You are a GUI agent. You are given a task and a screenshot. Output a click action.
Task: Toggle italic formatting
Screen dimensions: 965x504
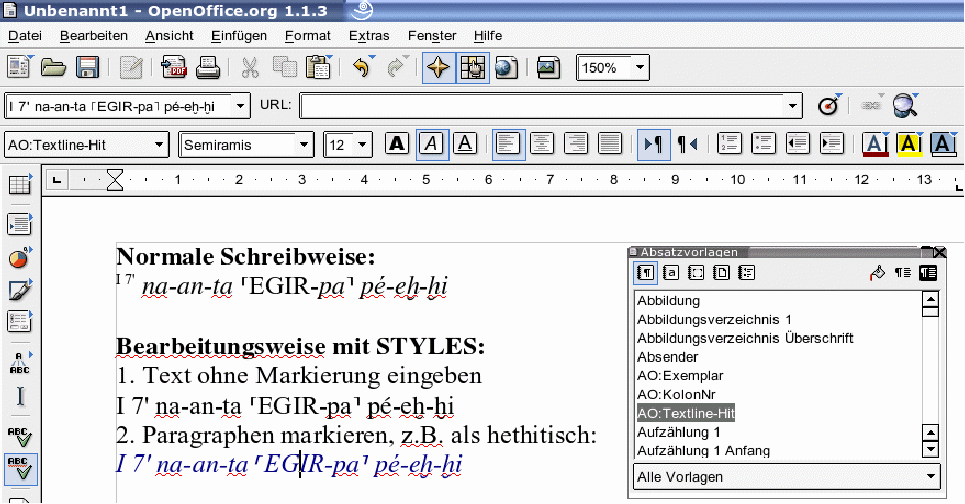431,144
